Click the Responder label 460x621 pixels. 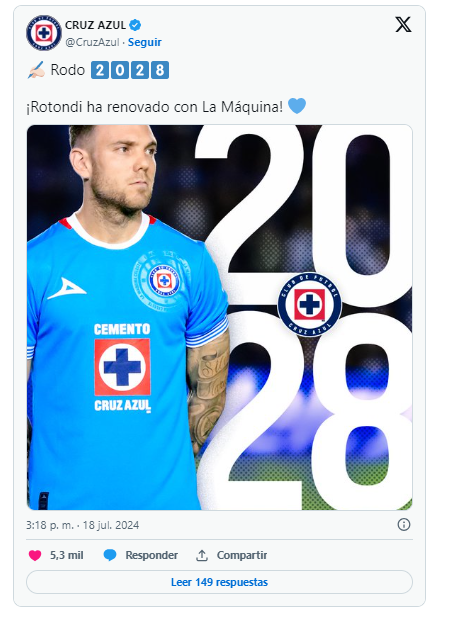click(151, 555)
